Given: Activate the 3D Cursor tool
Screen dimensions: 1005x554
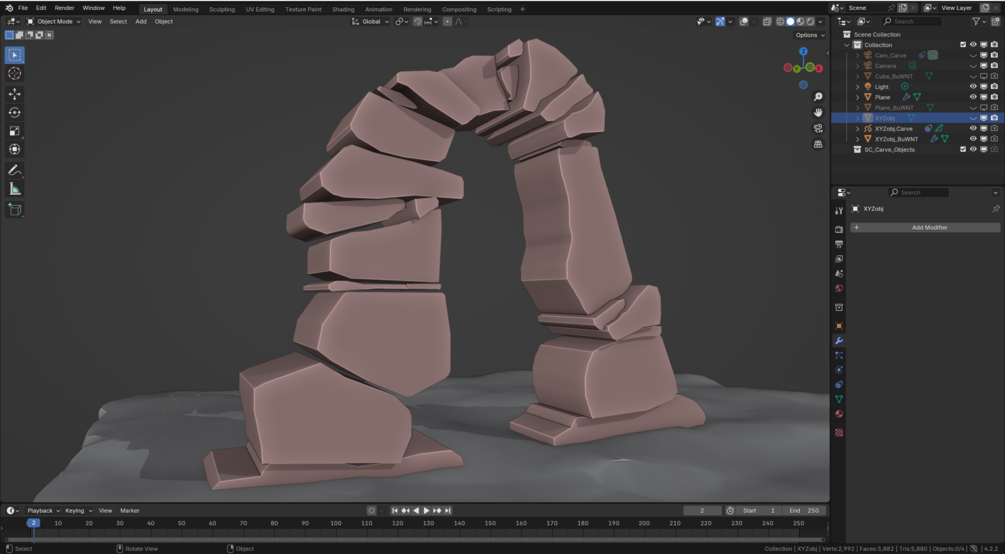Looking at the screenshot, I should (x=14, y=74).
